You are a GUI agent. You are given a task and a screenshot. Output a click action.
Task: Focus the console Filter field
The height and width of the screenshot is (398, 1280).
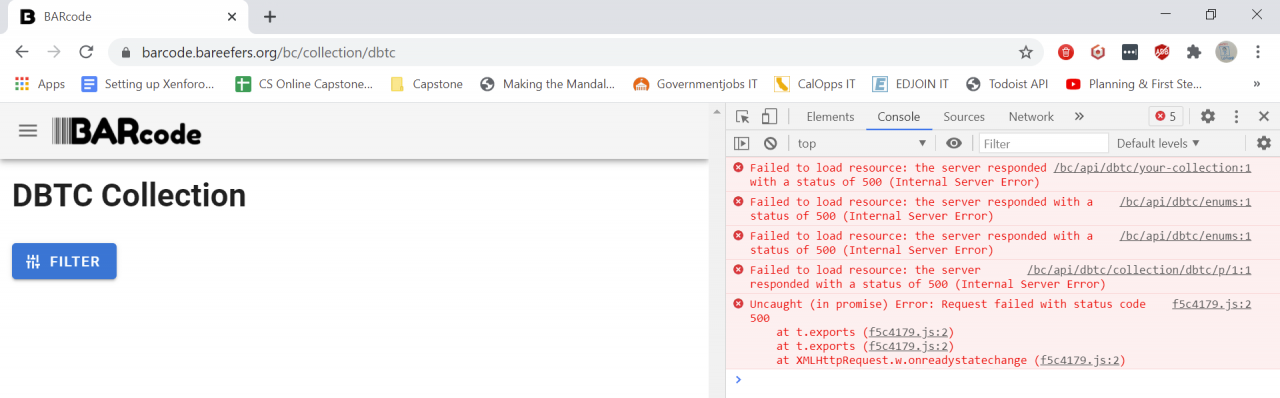[x=1043, y=143]
